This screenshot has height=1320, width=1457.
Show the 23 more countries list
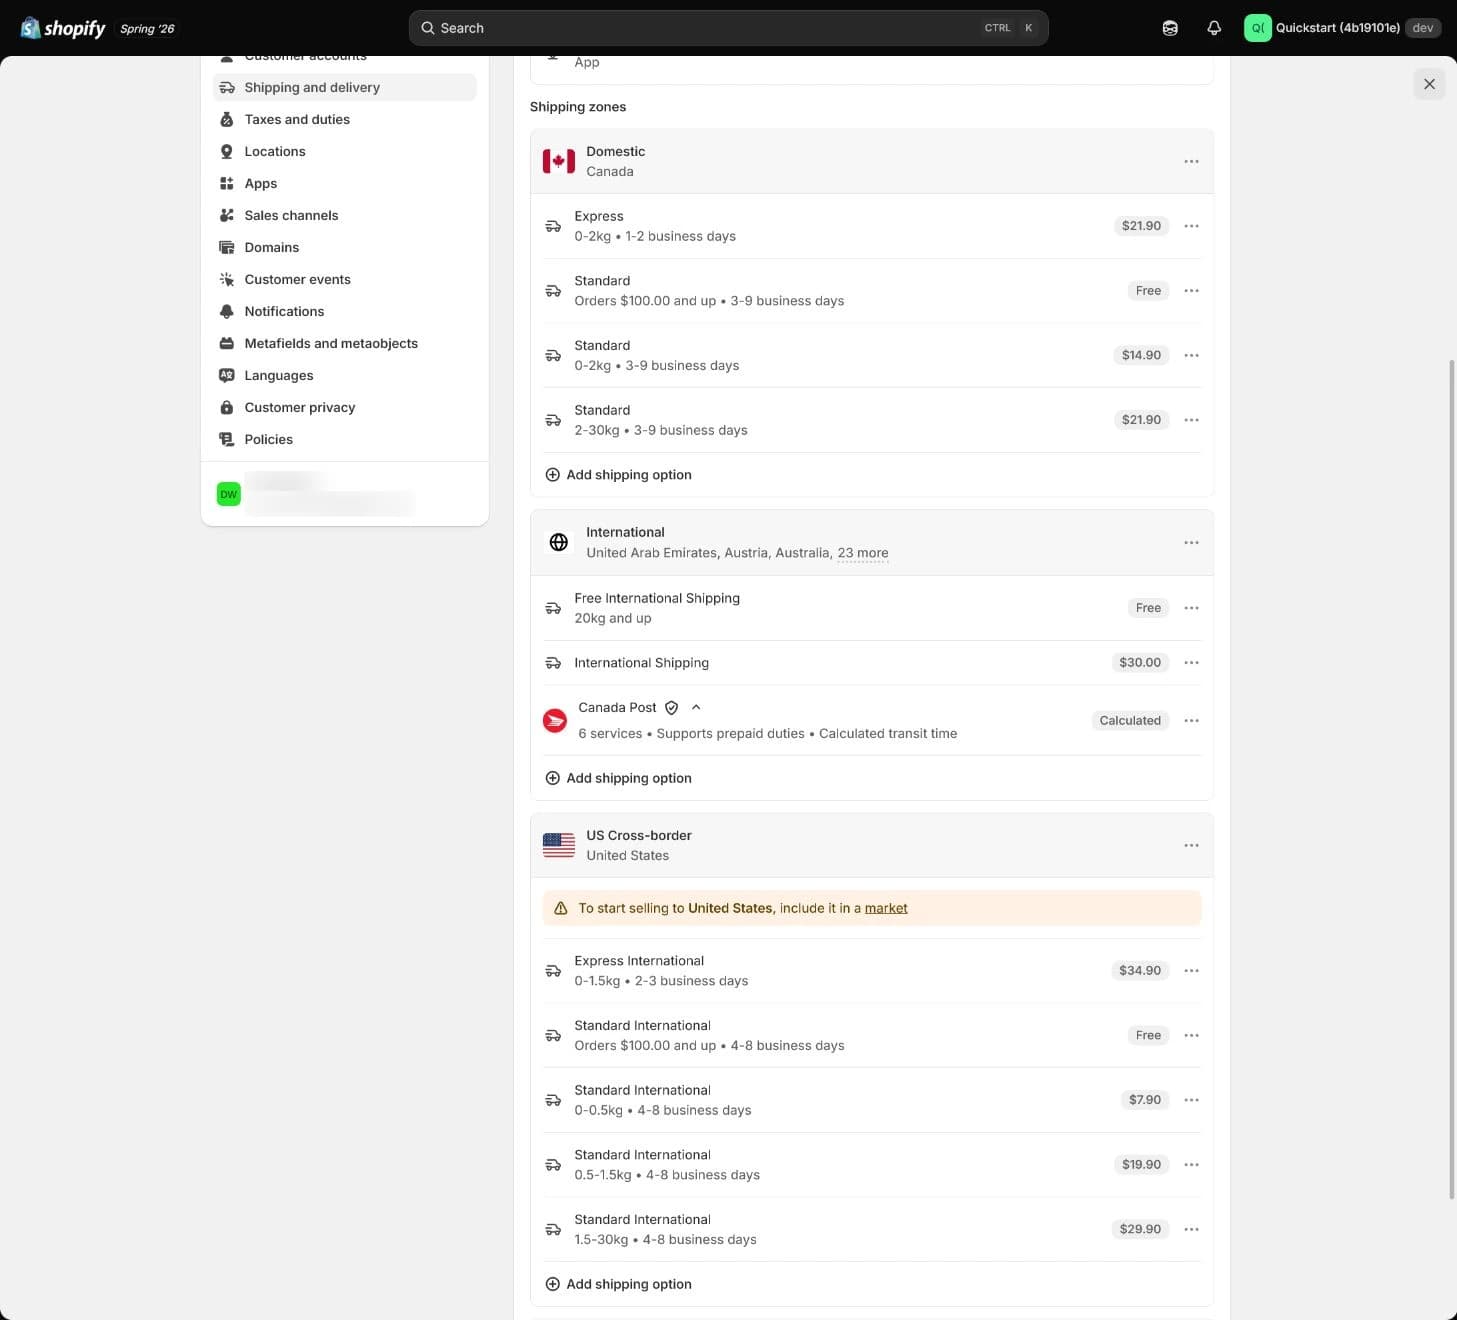[862, 553]
